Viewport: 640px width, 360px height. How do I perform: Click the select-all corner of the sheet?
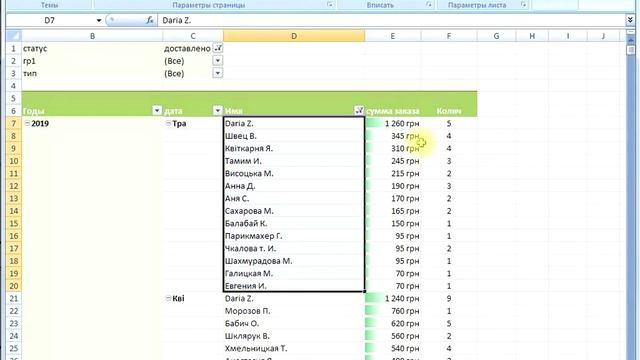(x=13, y=36)
